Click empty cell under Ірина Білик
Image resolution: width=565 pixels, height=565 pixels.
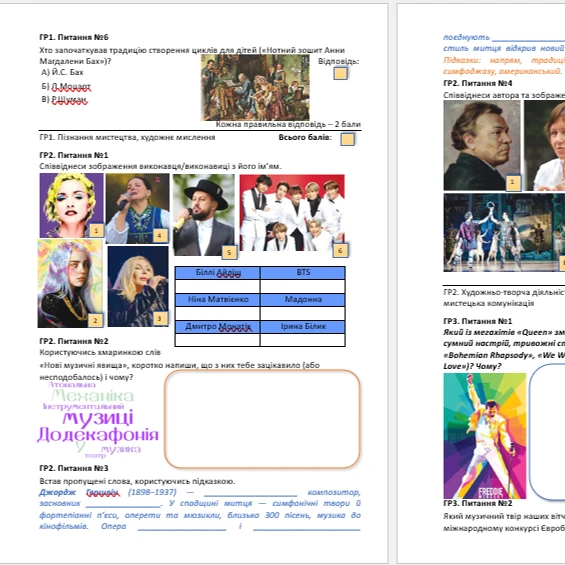coord(303,340)
